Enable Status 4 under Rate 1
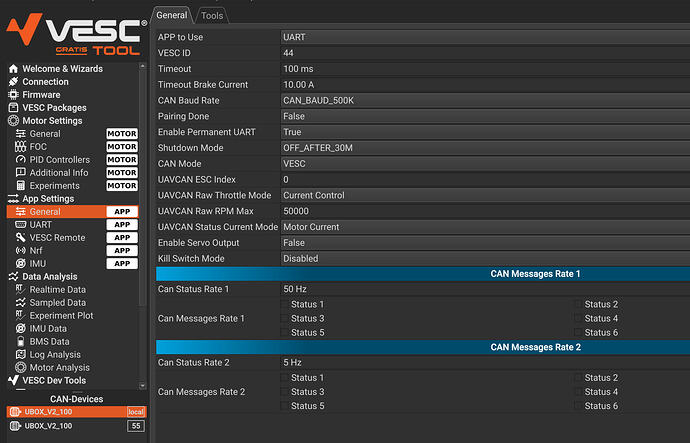690x443 pixels. click(x=578, y=318)
